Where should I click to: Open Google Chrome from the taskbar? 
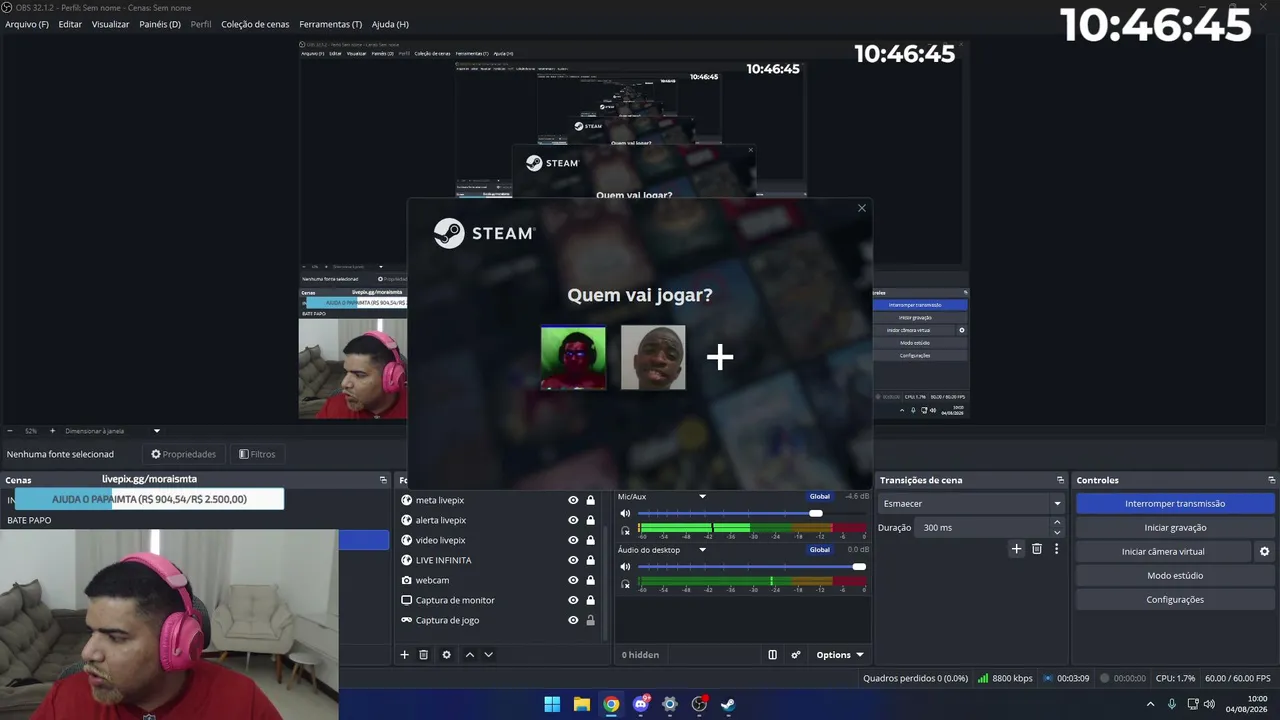pos(611,704)
